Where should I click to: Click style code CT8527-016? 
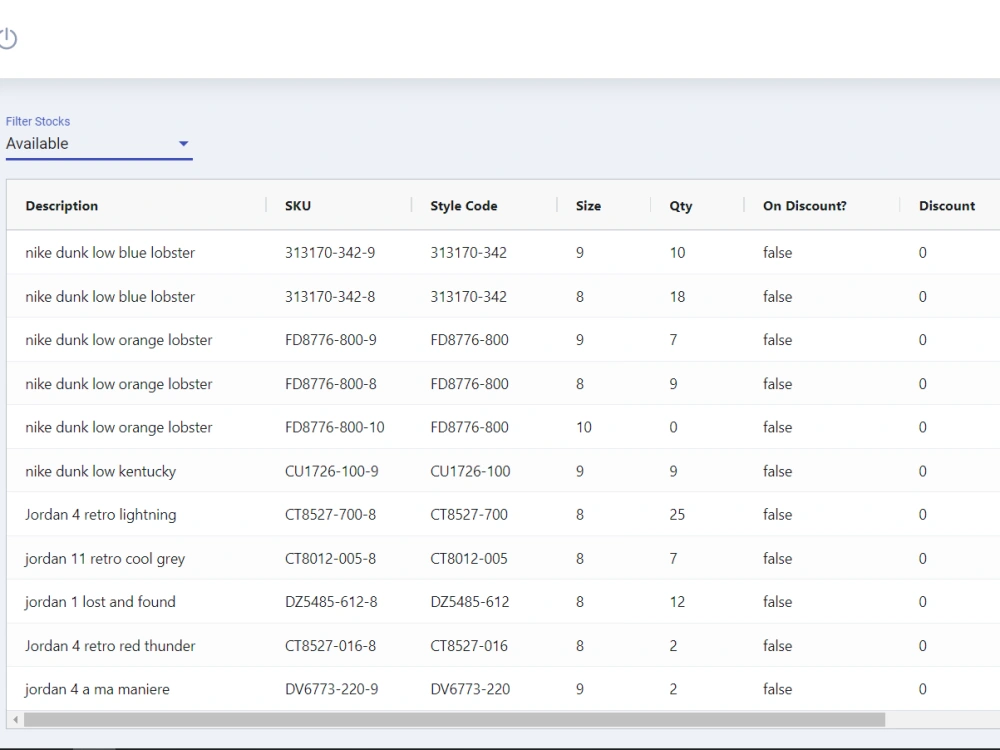coord(469,646)
